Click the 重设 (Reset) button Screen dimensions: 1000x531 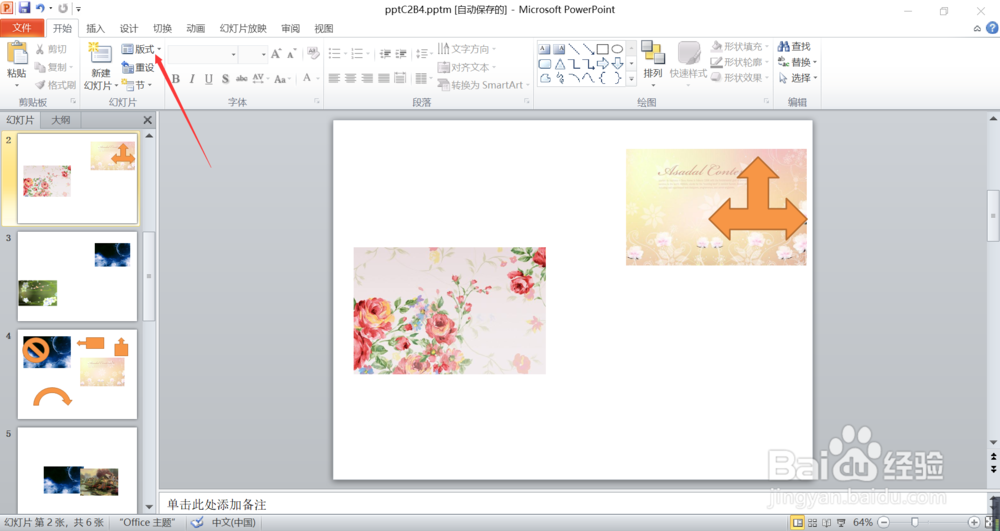click(x=138, y=67)
